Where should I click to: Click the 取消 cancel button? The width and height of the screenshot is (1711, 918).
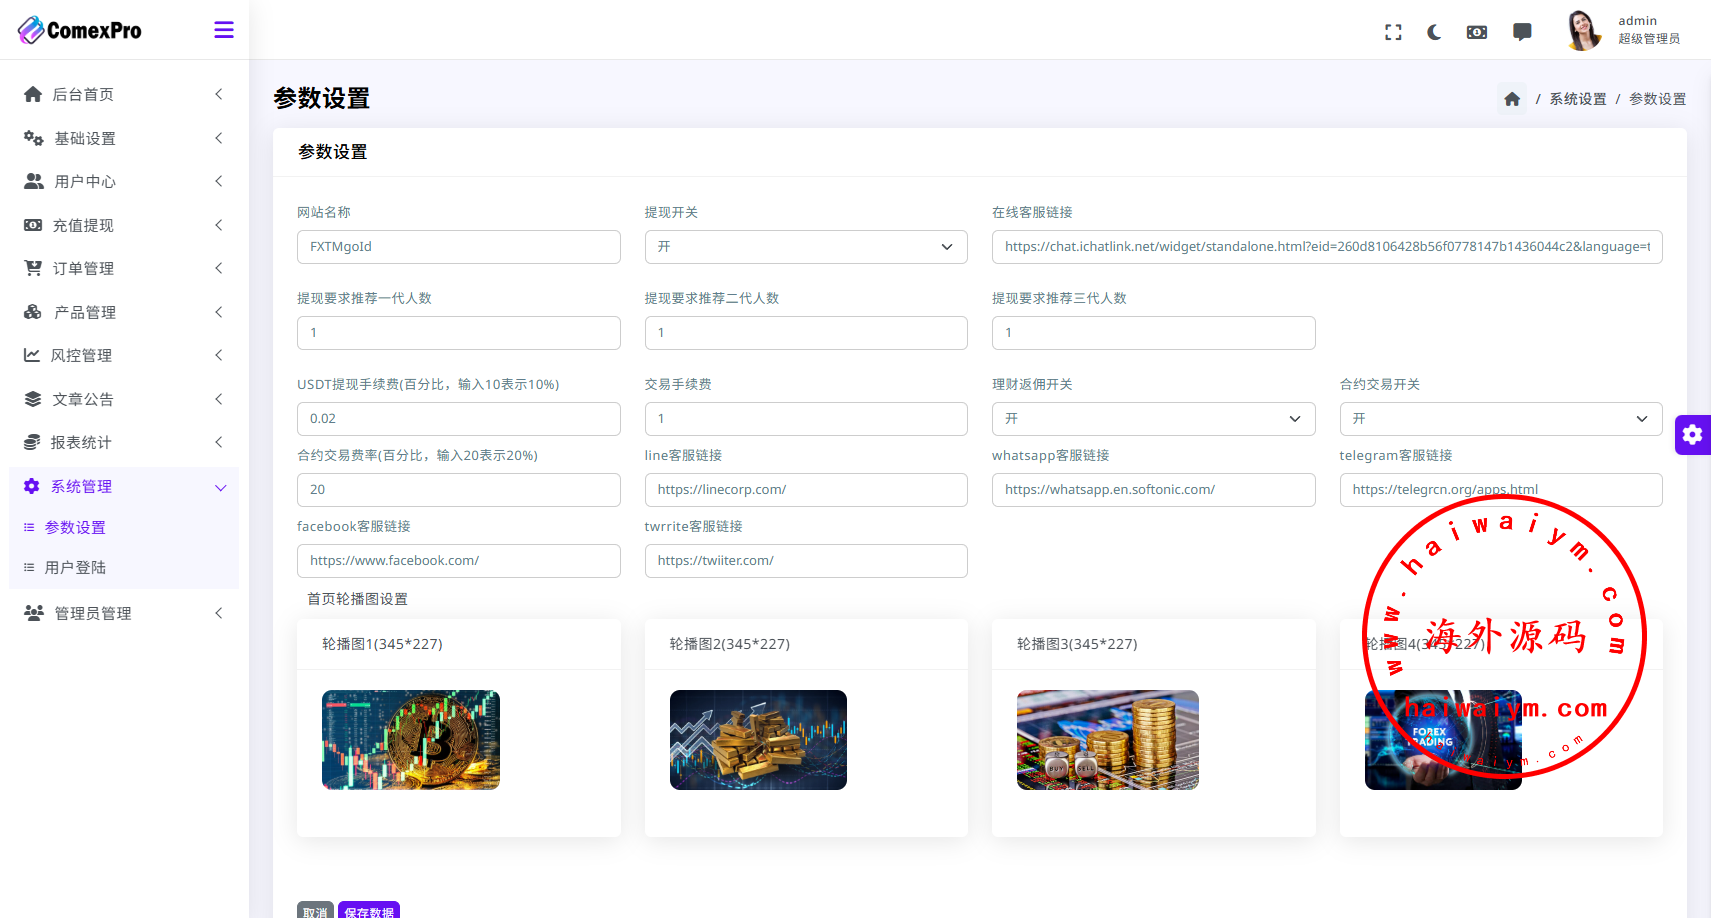tap(315, 910)
